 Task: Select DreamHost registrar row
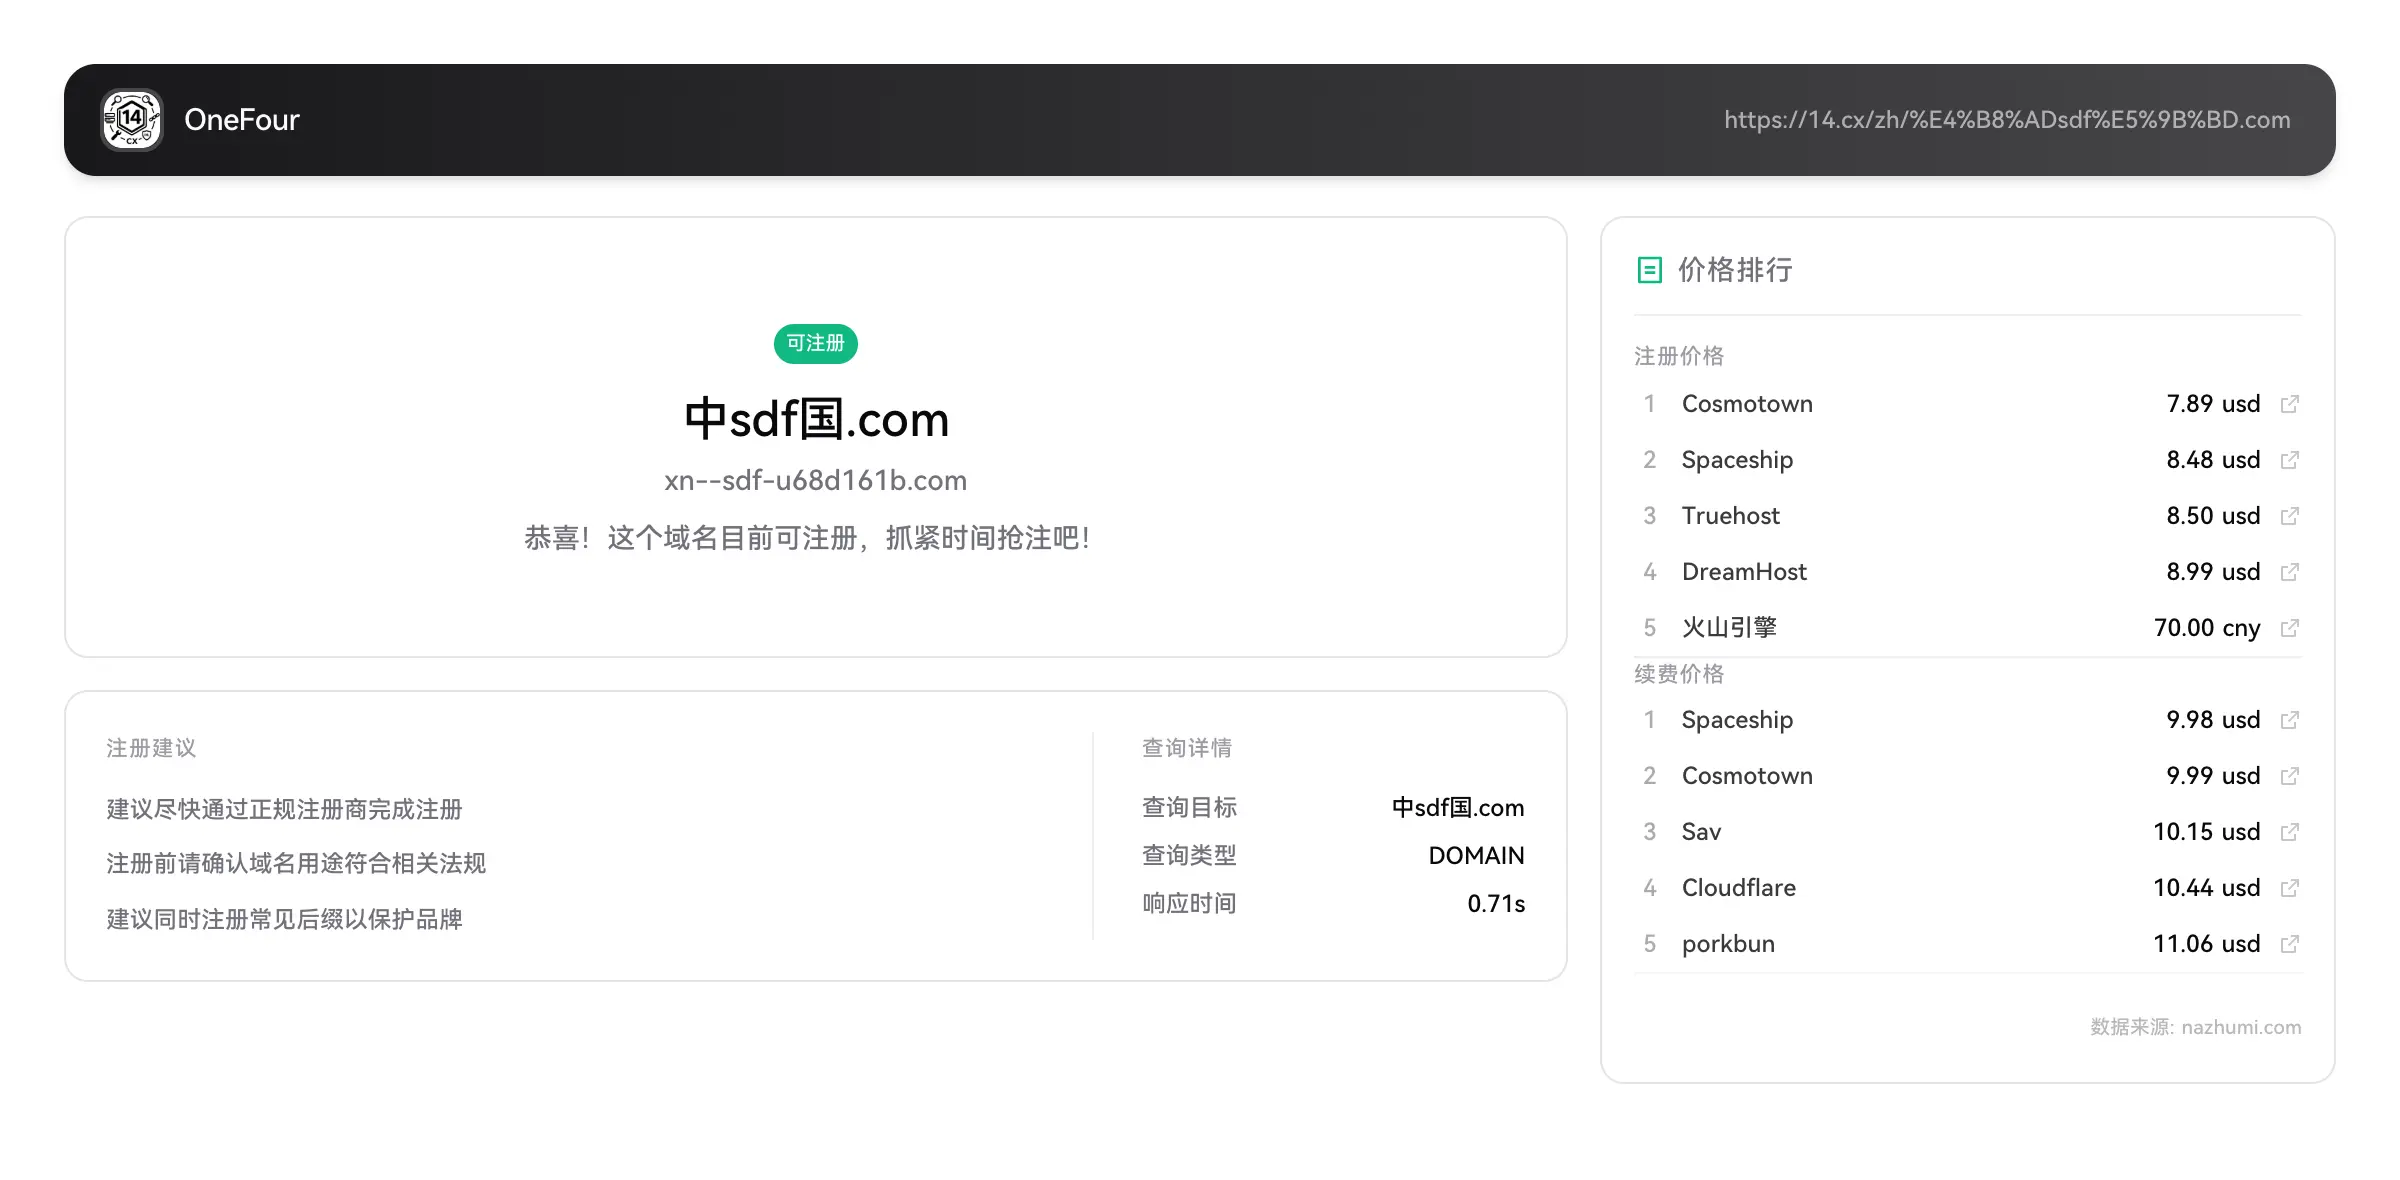pyautogui.click(x=1968, y=572)
